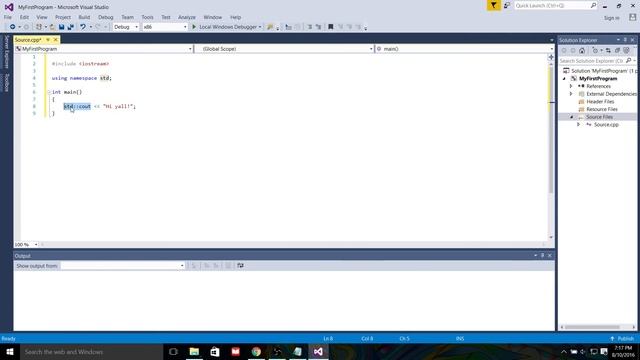Open Google Chrome from the taskbar
Image resolution: width=640 pixels, height=360 pixels.
[256, 351]
